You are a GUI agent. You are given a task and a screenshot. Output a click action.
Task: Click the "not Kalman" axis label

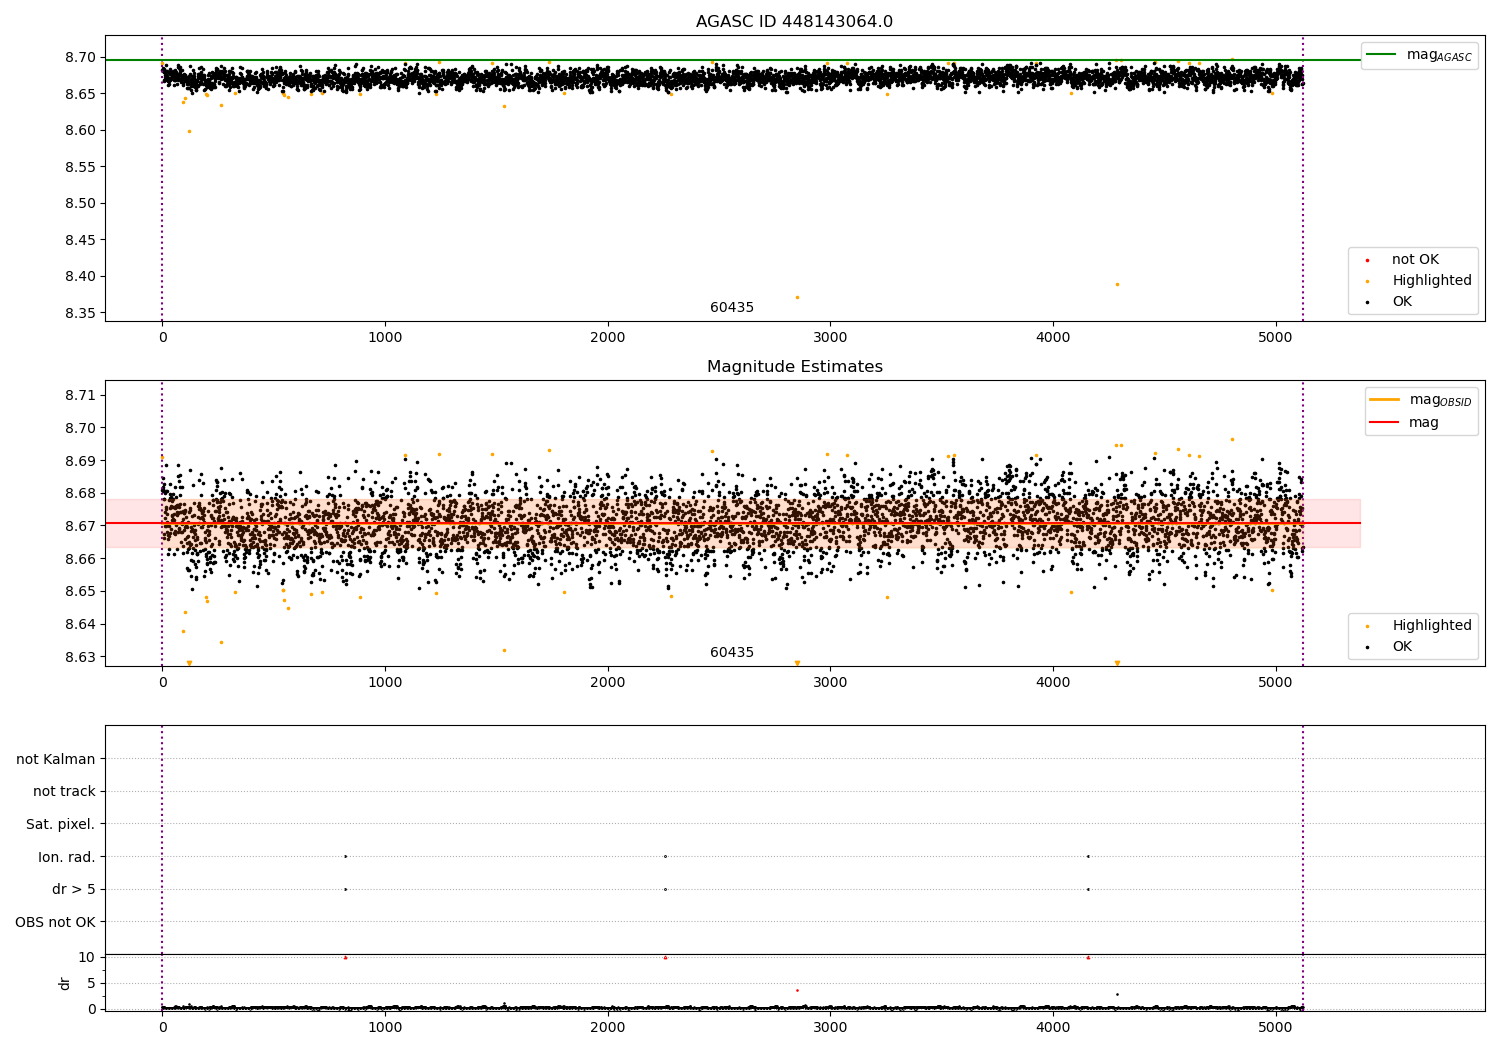point(56,759)
